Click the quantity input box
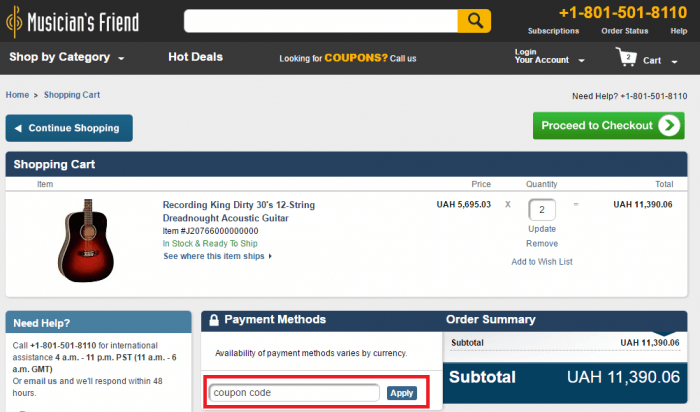Screen dimensions: 700x412 pos(542,210)
